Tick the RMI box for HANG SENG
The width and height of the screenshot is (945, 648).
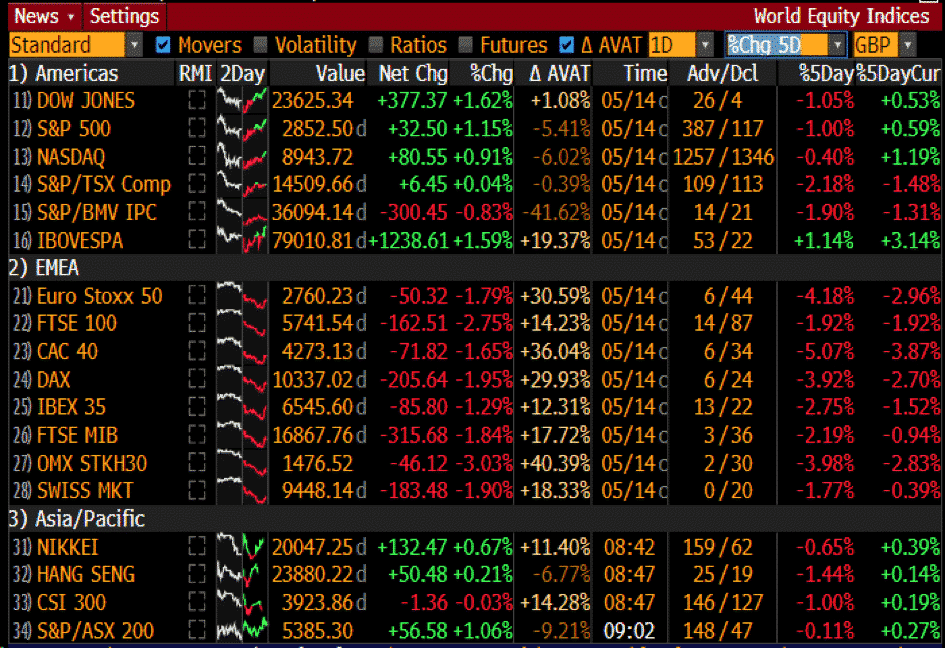coord(196,574)
